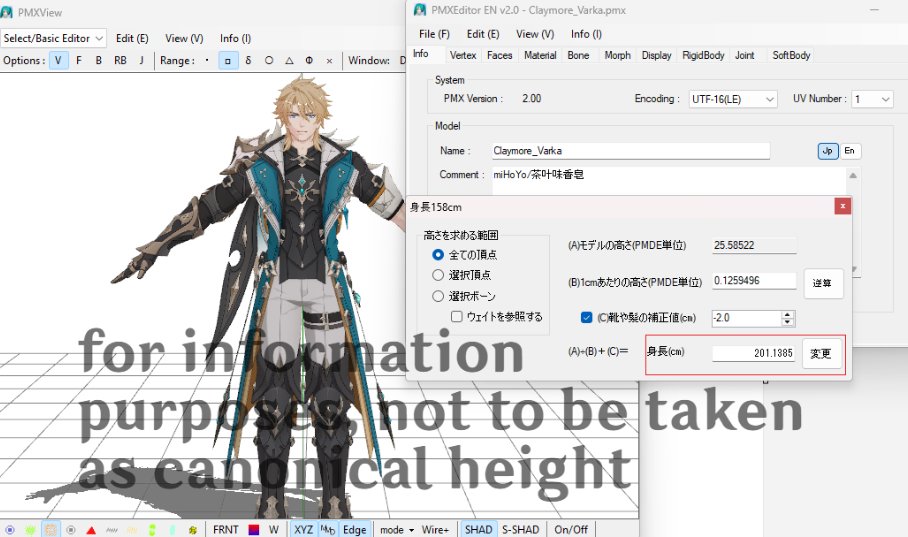Select the Φ range mode icon
The image size is (908, 537).
tap(309, 60)
